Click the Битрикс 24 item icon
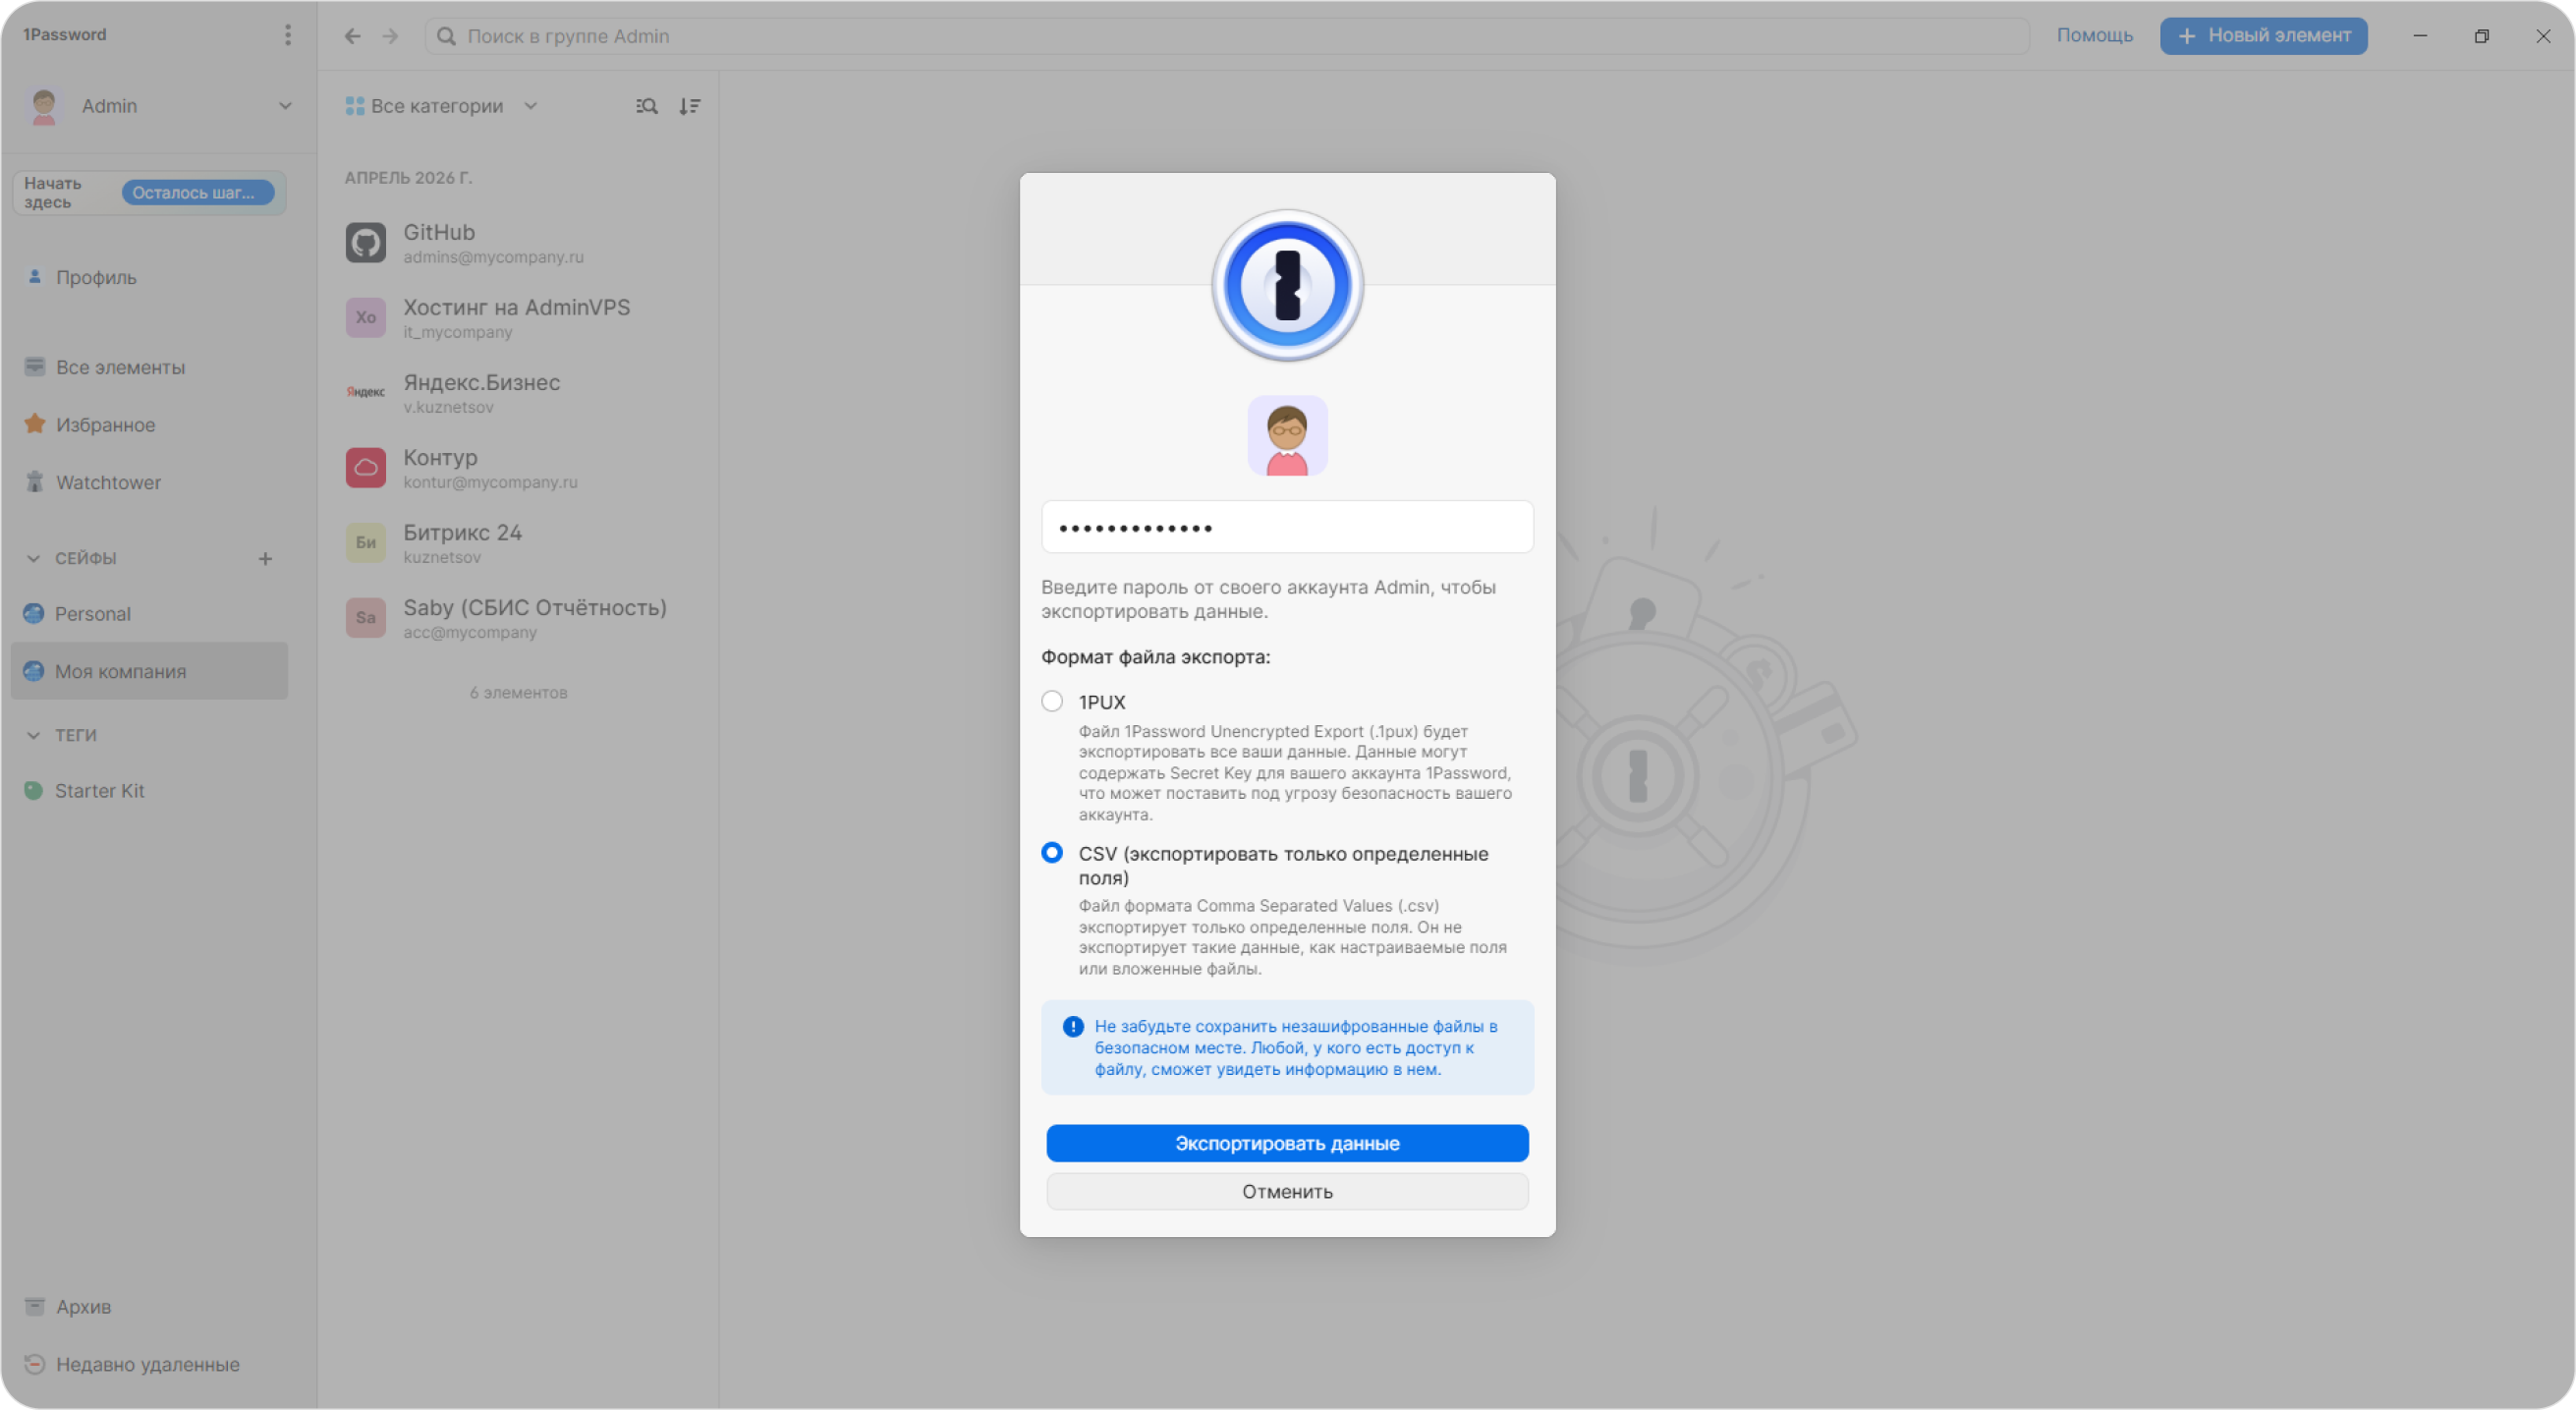Screen dimensions: 2576x1410 pos(366,542)
